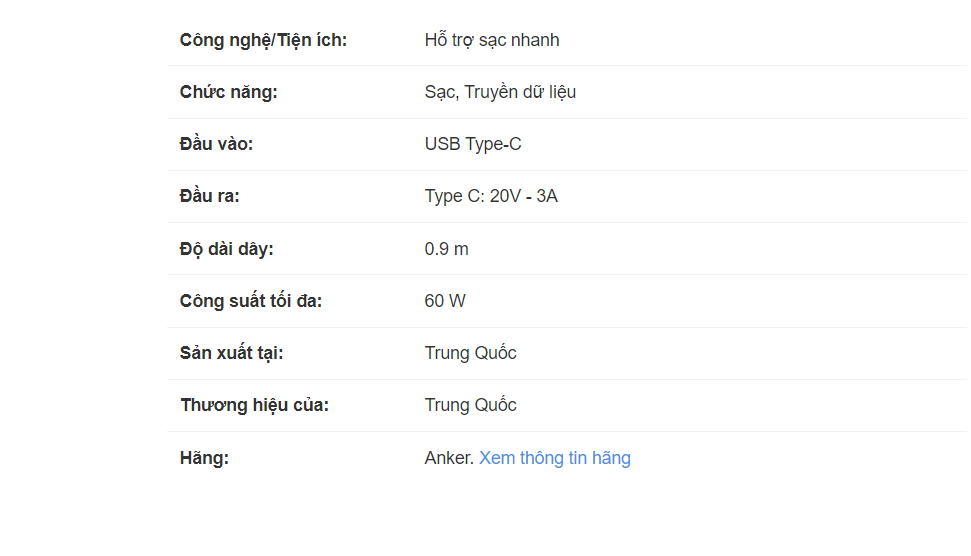Viewport: 971px width, 556px height.
Task: Click the Anker brand name text
Action: click(448, 458)
